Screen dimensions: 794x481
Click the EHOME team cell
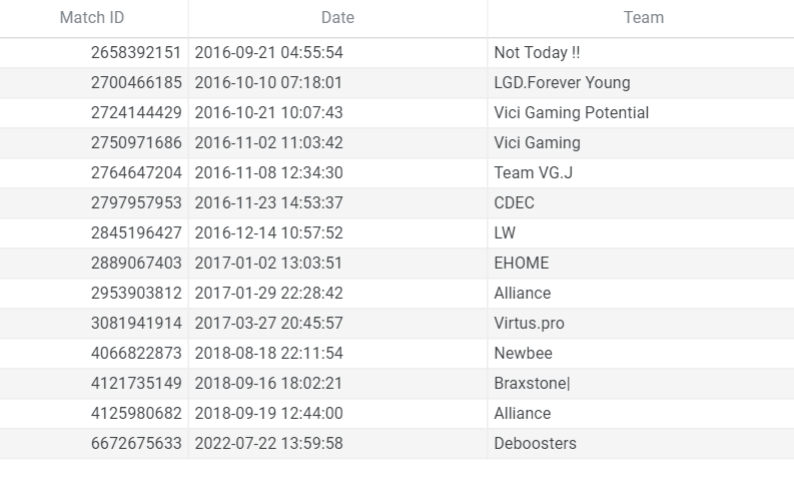pos(521,264)
